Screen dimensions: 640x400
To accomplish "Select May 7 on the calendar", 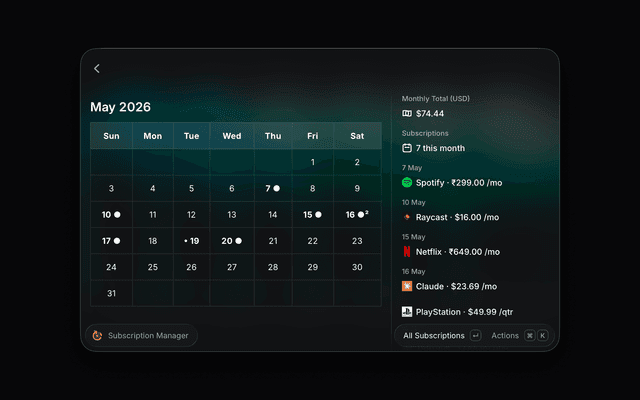I will (273, 188).
